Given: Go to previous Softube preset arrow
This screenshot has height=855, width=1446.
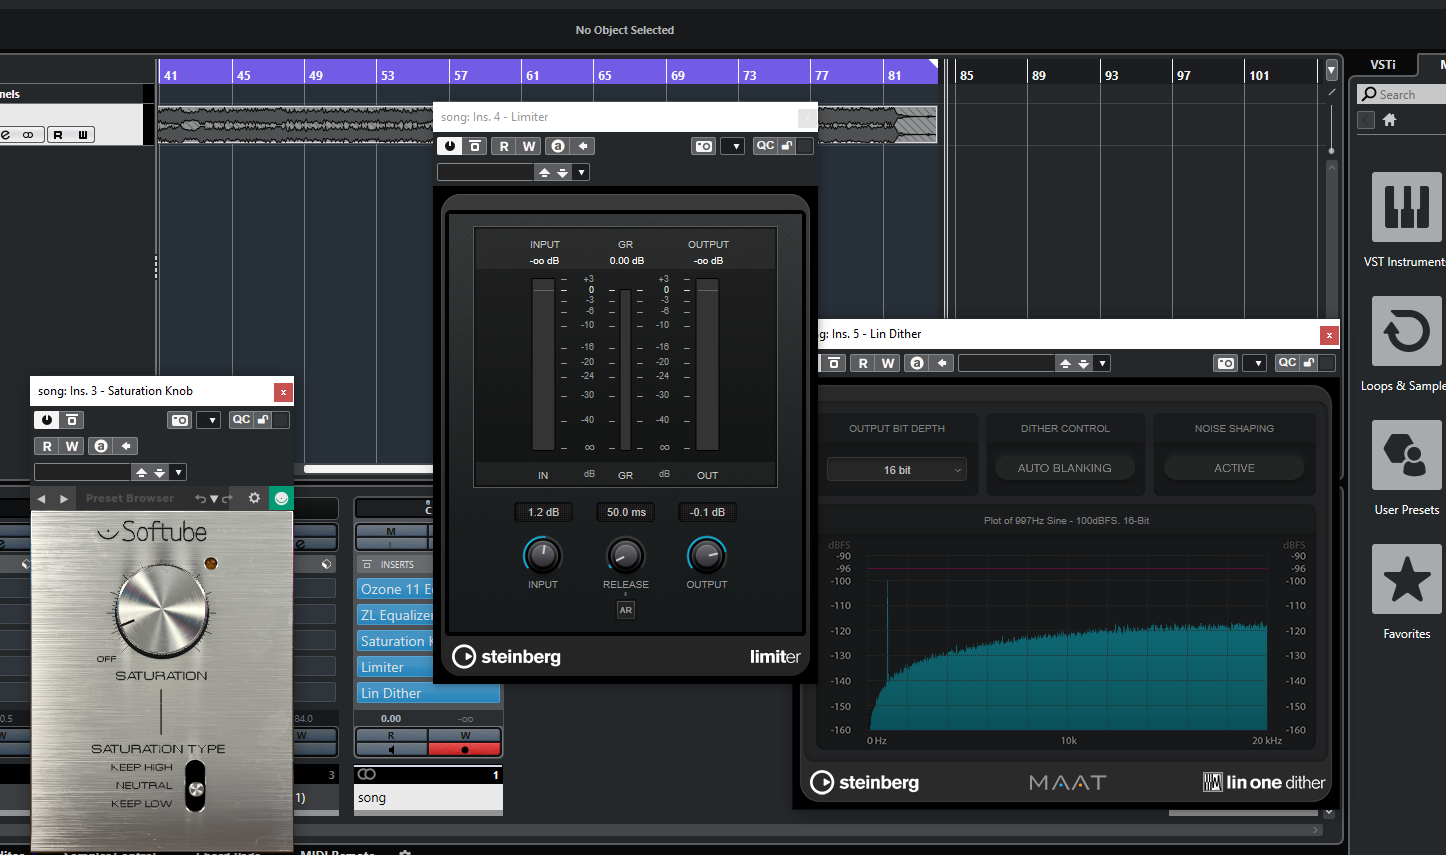Looking at the screenshot, I should tap(42, 498).
